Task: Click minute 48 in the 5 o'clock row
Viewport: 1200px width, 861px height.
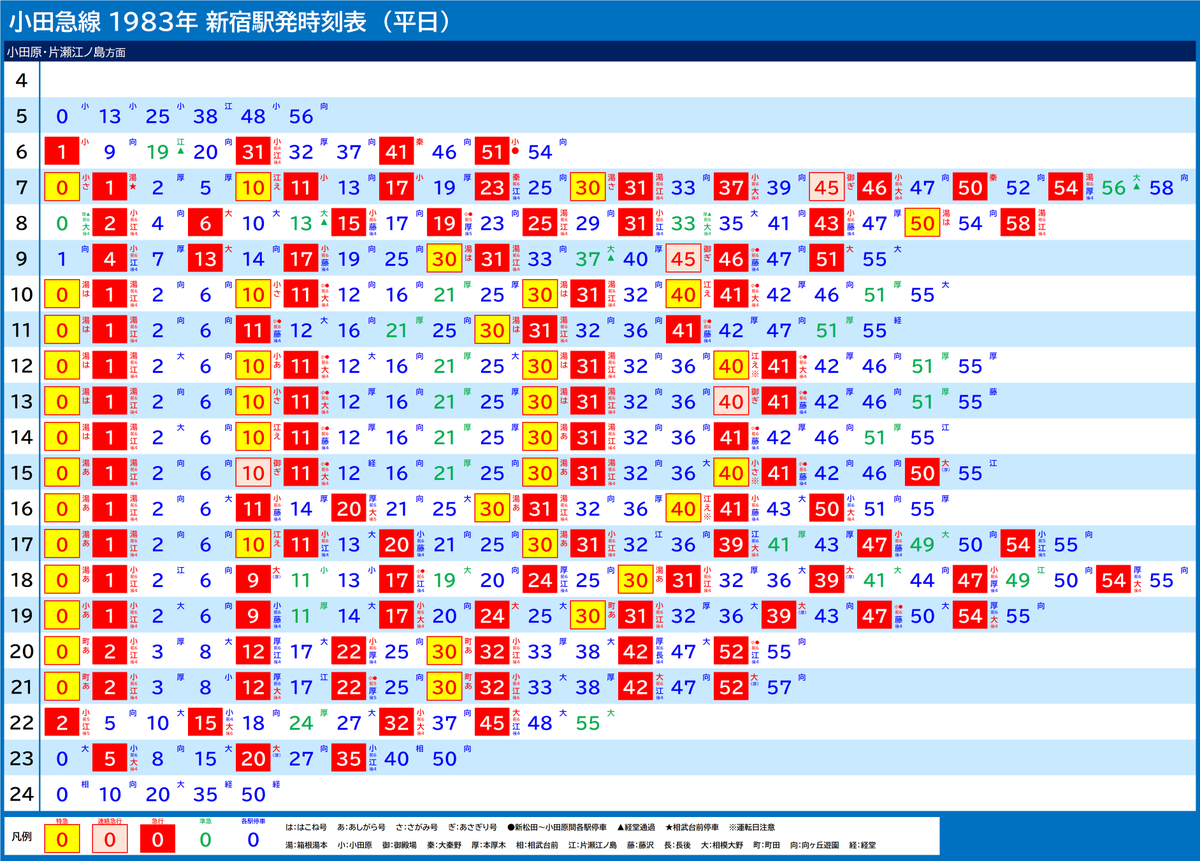Action: (x=253, y=116)
